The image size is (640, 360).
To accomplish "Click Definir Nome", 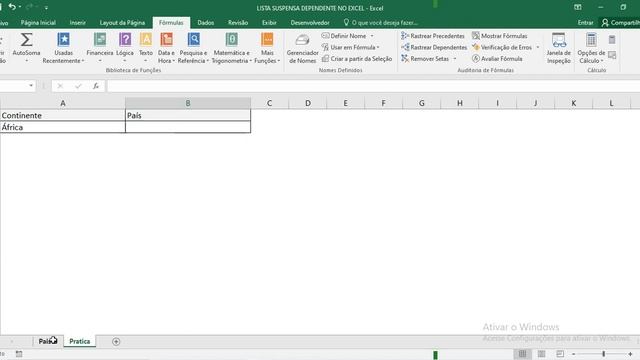I will pyautogui.click(x=344, y=36).
